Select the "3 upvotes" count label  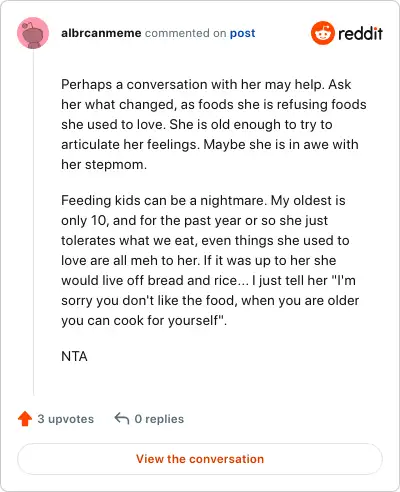click(66, 419)
